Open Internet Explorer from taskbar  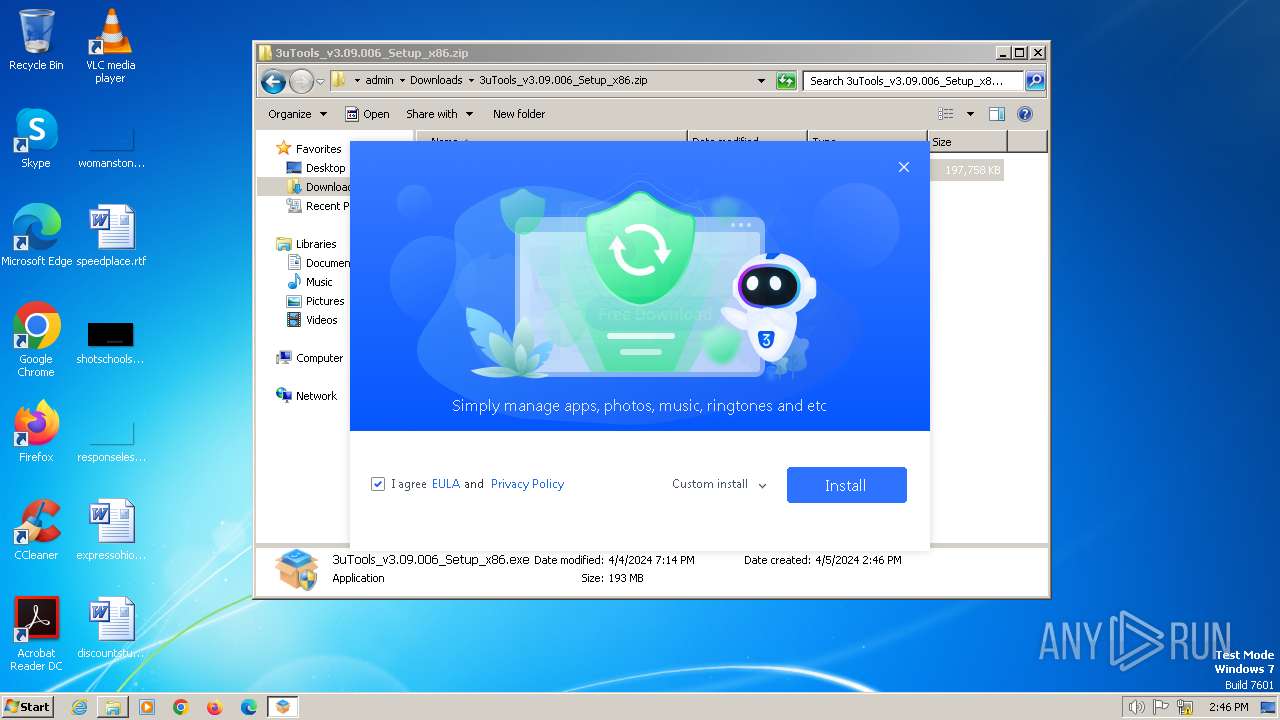coord(79,707)
